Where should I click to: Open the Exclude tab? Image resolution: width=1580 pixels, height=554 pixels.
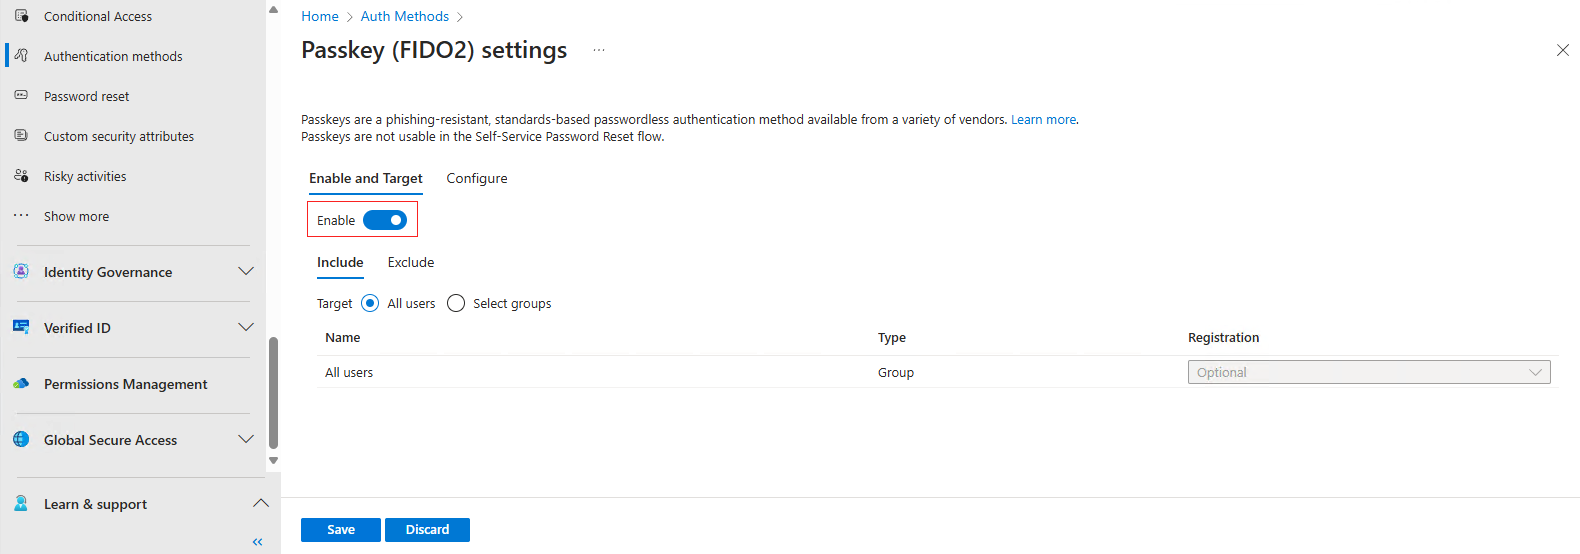coord(411,262)
